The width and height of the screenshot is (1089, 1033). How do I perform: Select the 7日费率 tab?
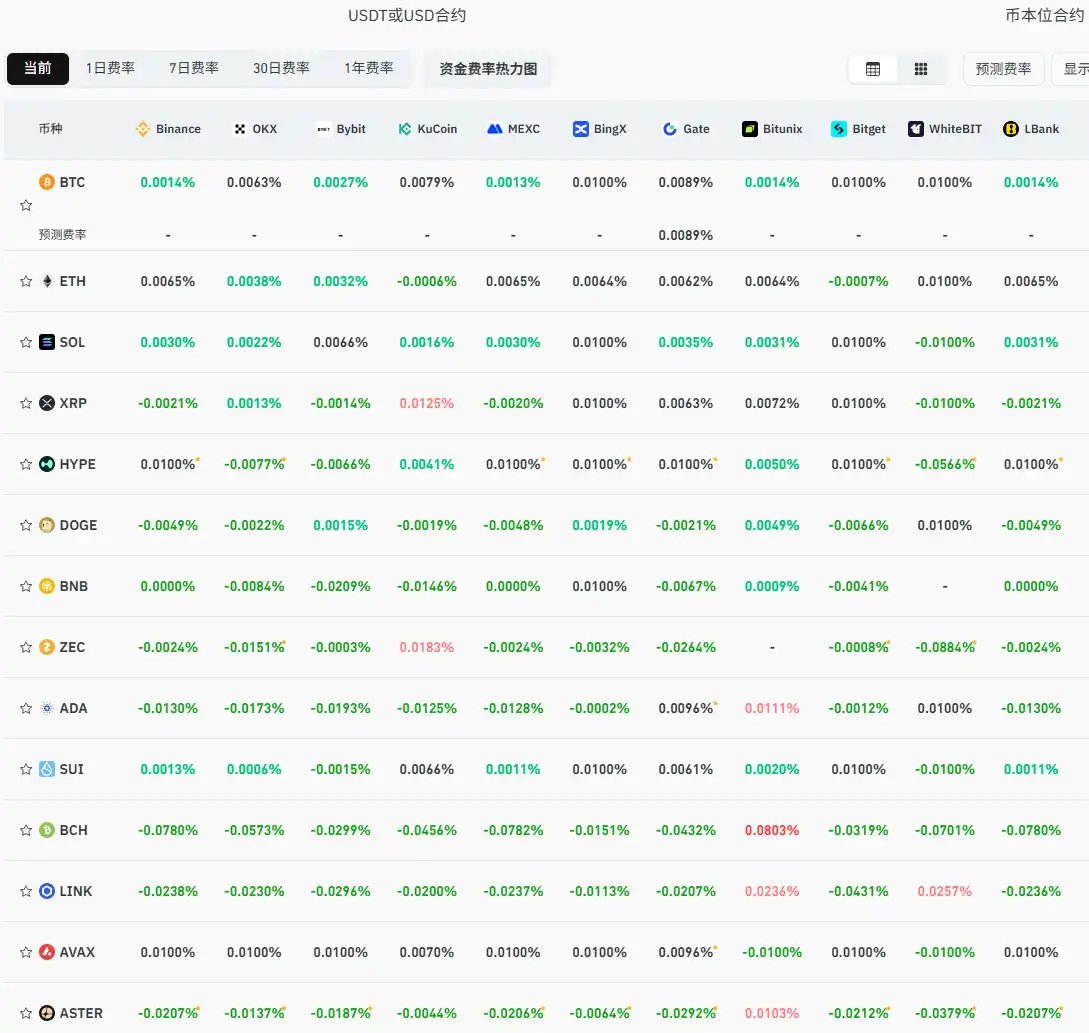[x=194, y=68]
